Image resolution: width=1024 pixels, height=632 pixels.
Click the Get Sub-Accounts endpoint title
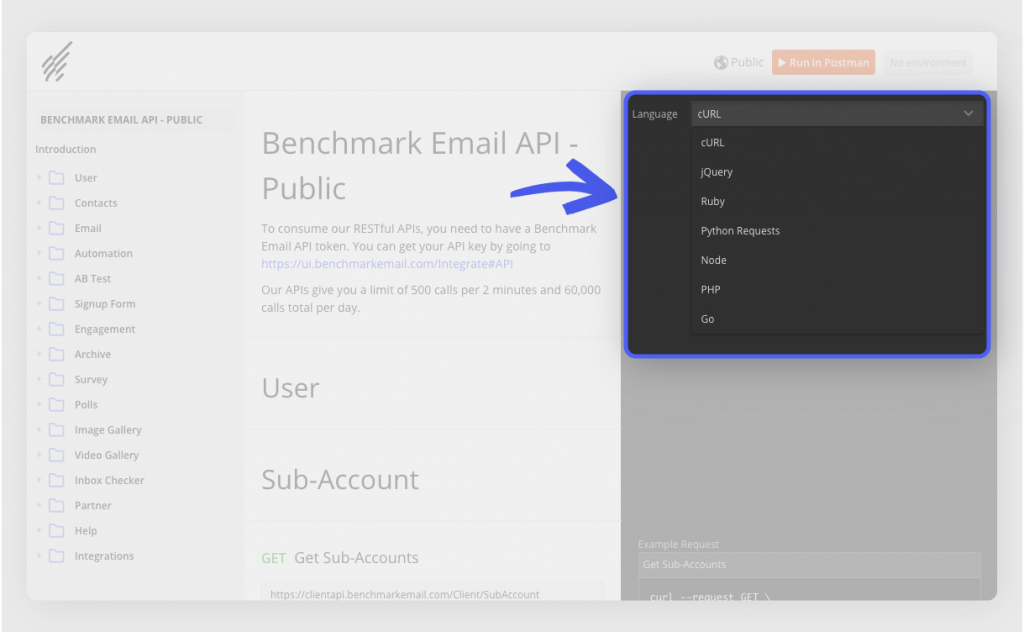pyautogui.click(x=356, y=558)
